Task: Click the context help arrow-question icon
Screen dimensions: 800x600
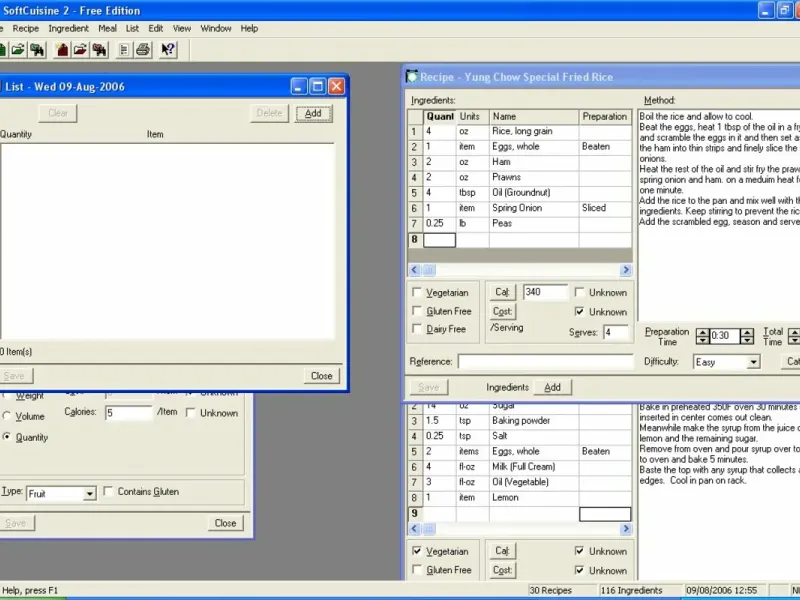Action: click(x=169, y=49)
